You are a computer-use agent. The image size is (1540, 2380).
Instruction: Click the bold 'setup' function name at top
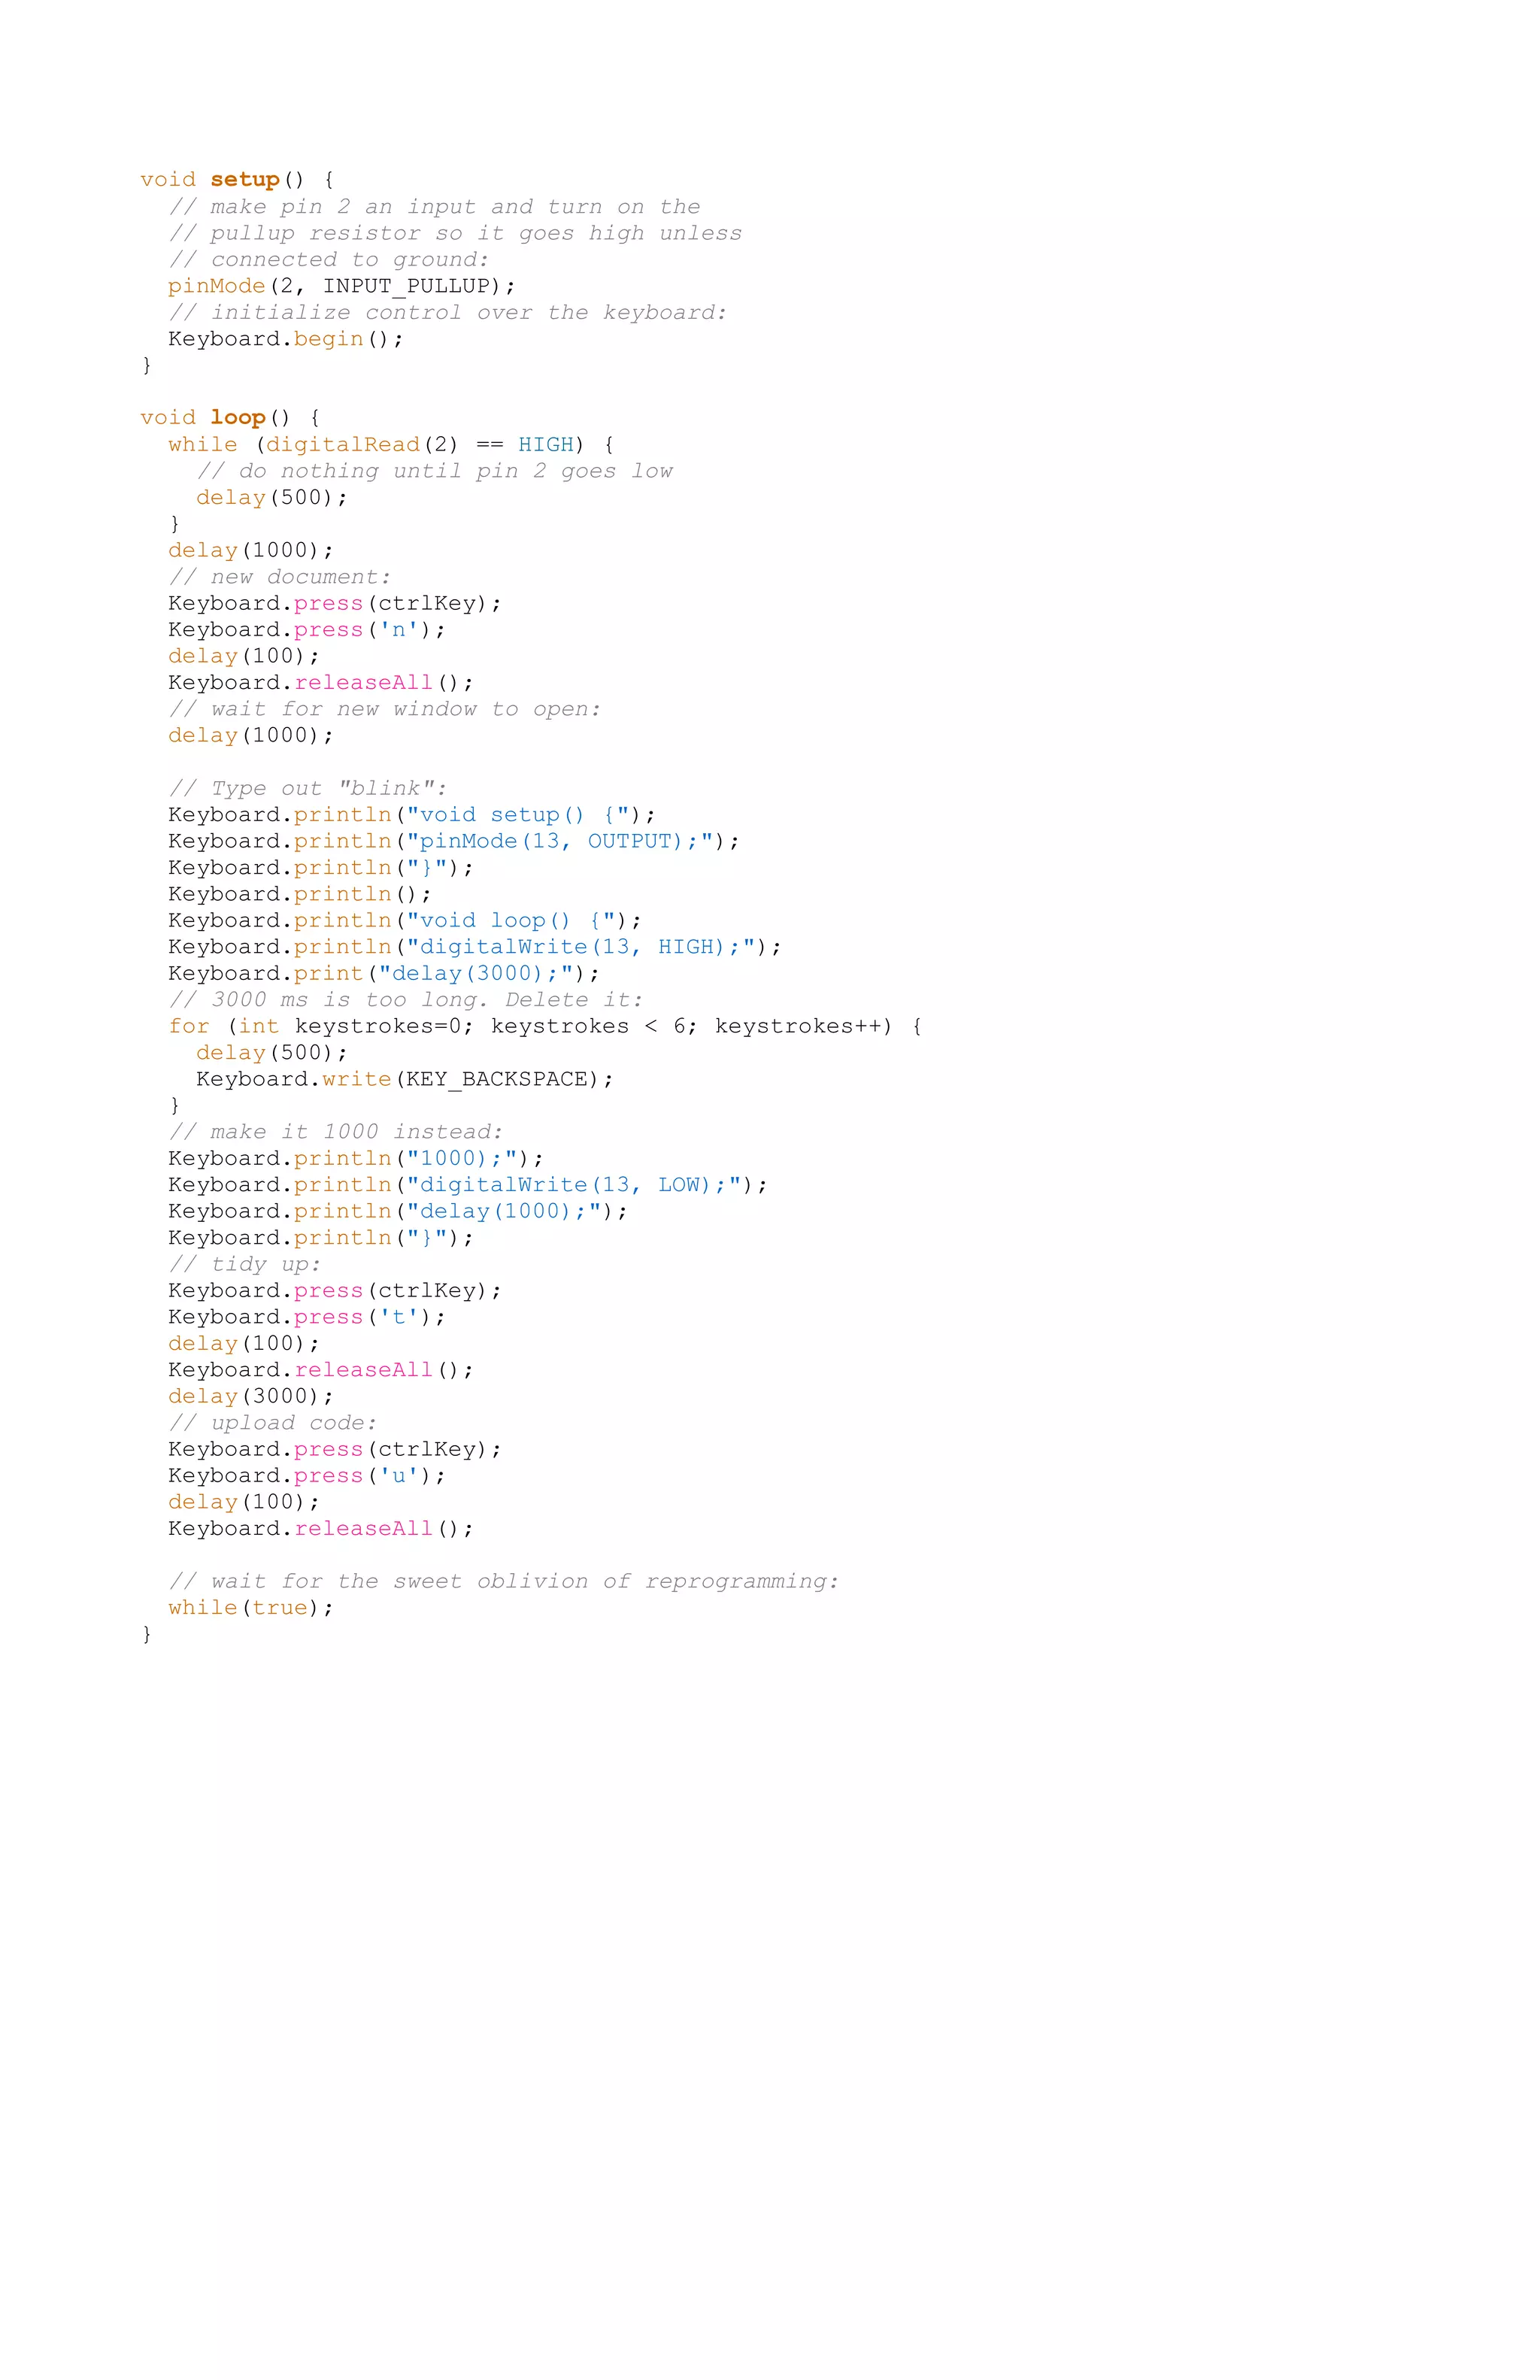click(x=245, y=180)
